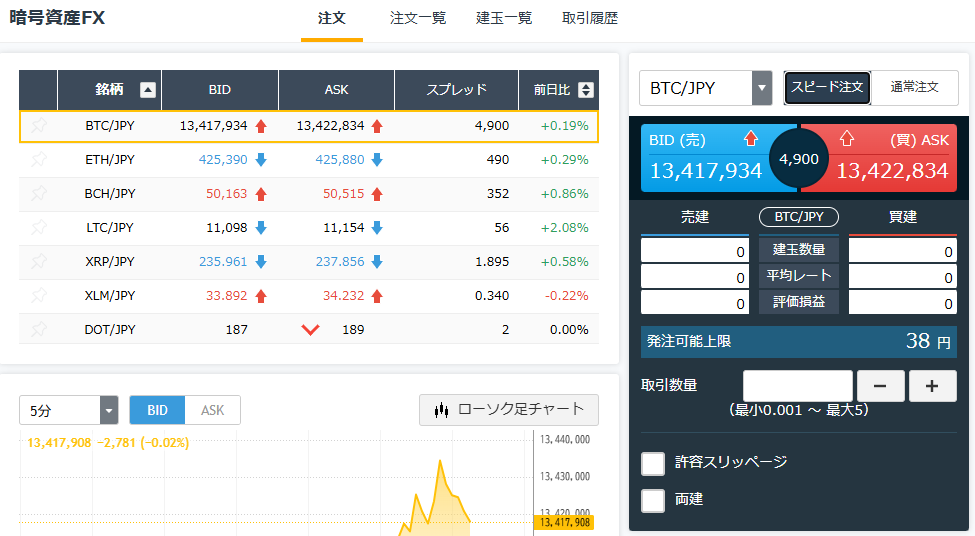975x536 pixels.
Task: Switch chart to BID prices
Action: click(x=157, y=410)
